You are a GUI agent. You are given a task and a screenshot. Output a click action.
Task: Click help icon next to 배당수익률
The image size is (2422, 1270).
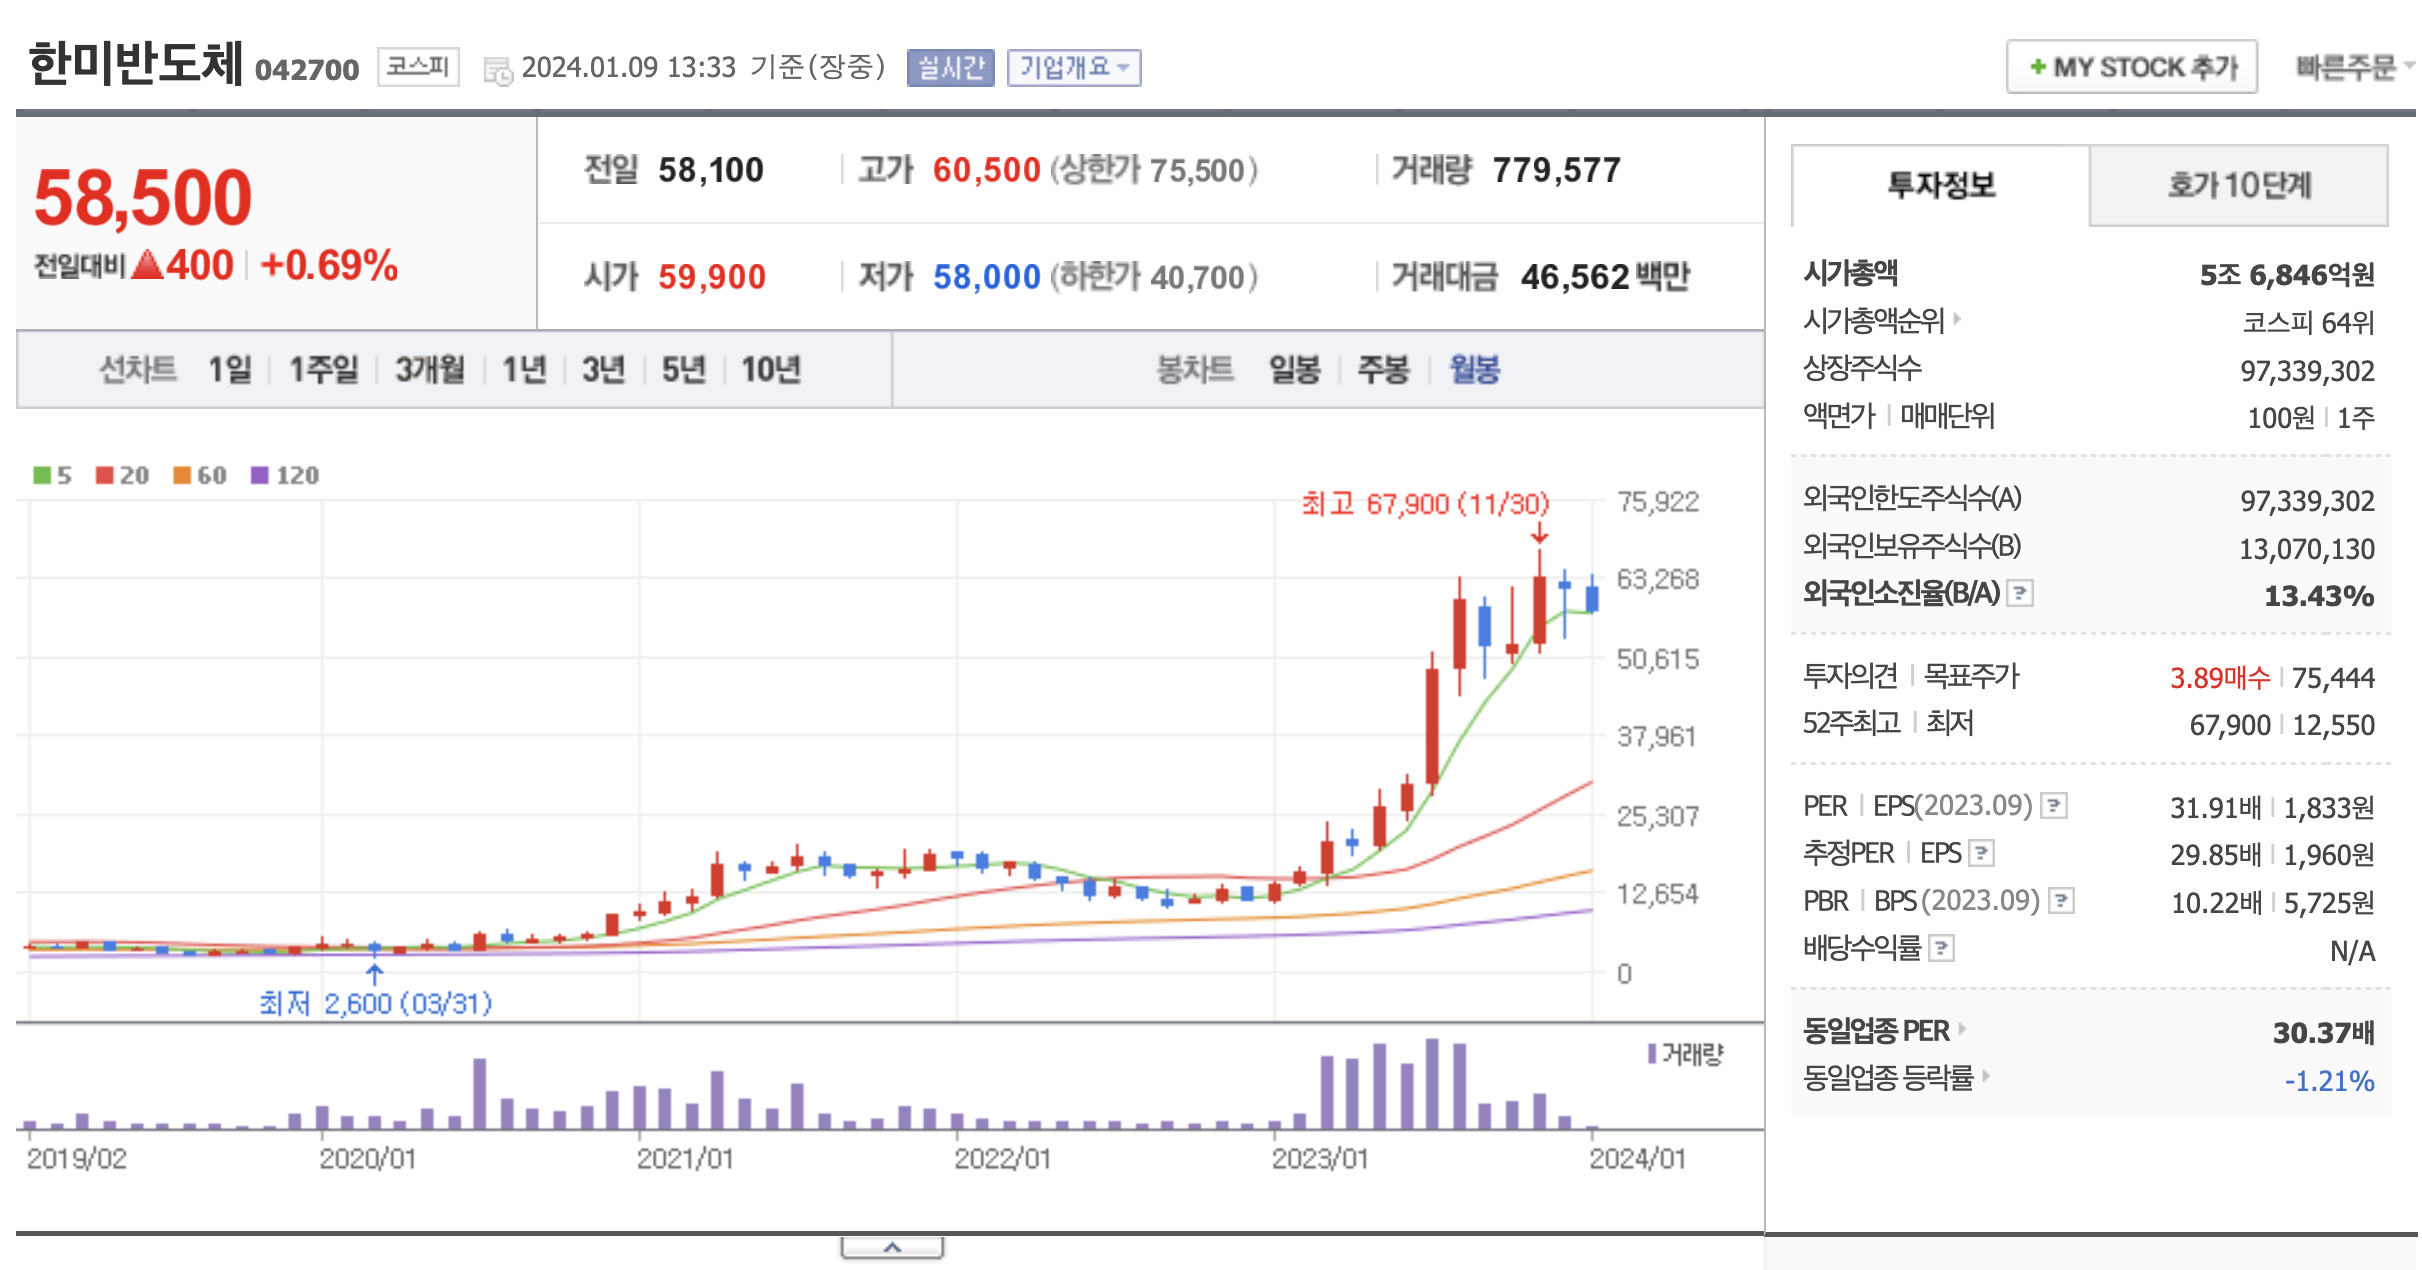1941,948
